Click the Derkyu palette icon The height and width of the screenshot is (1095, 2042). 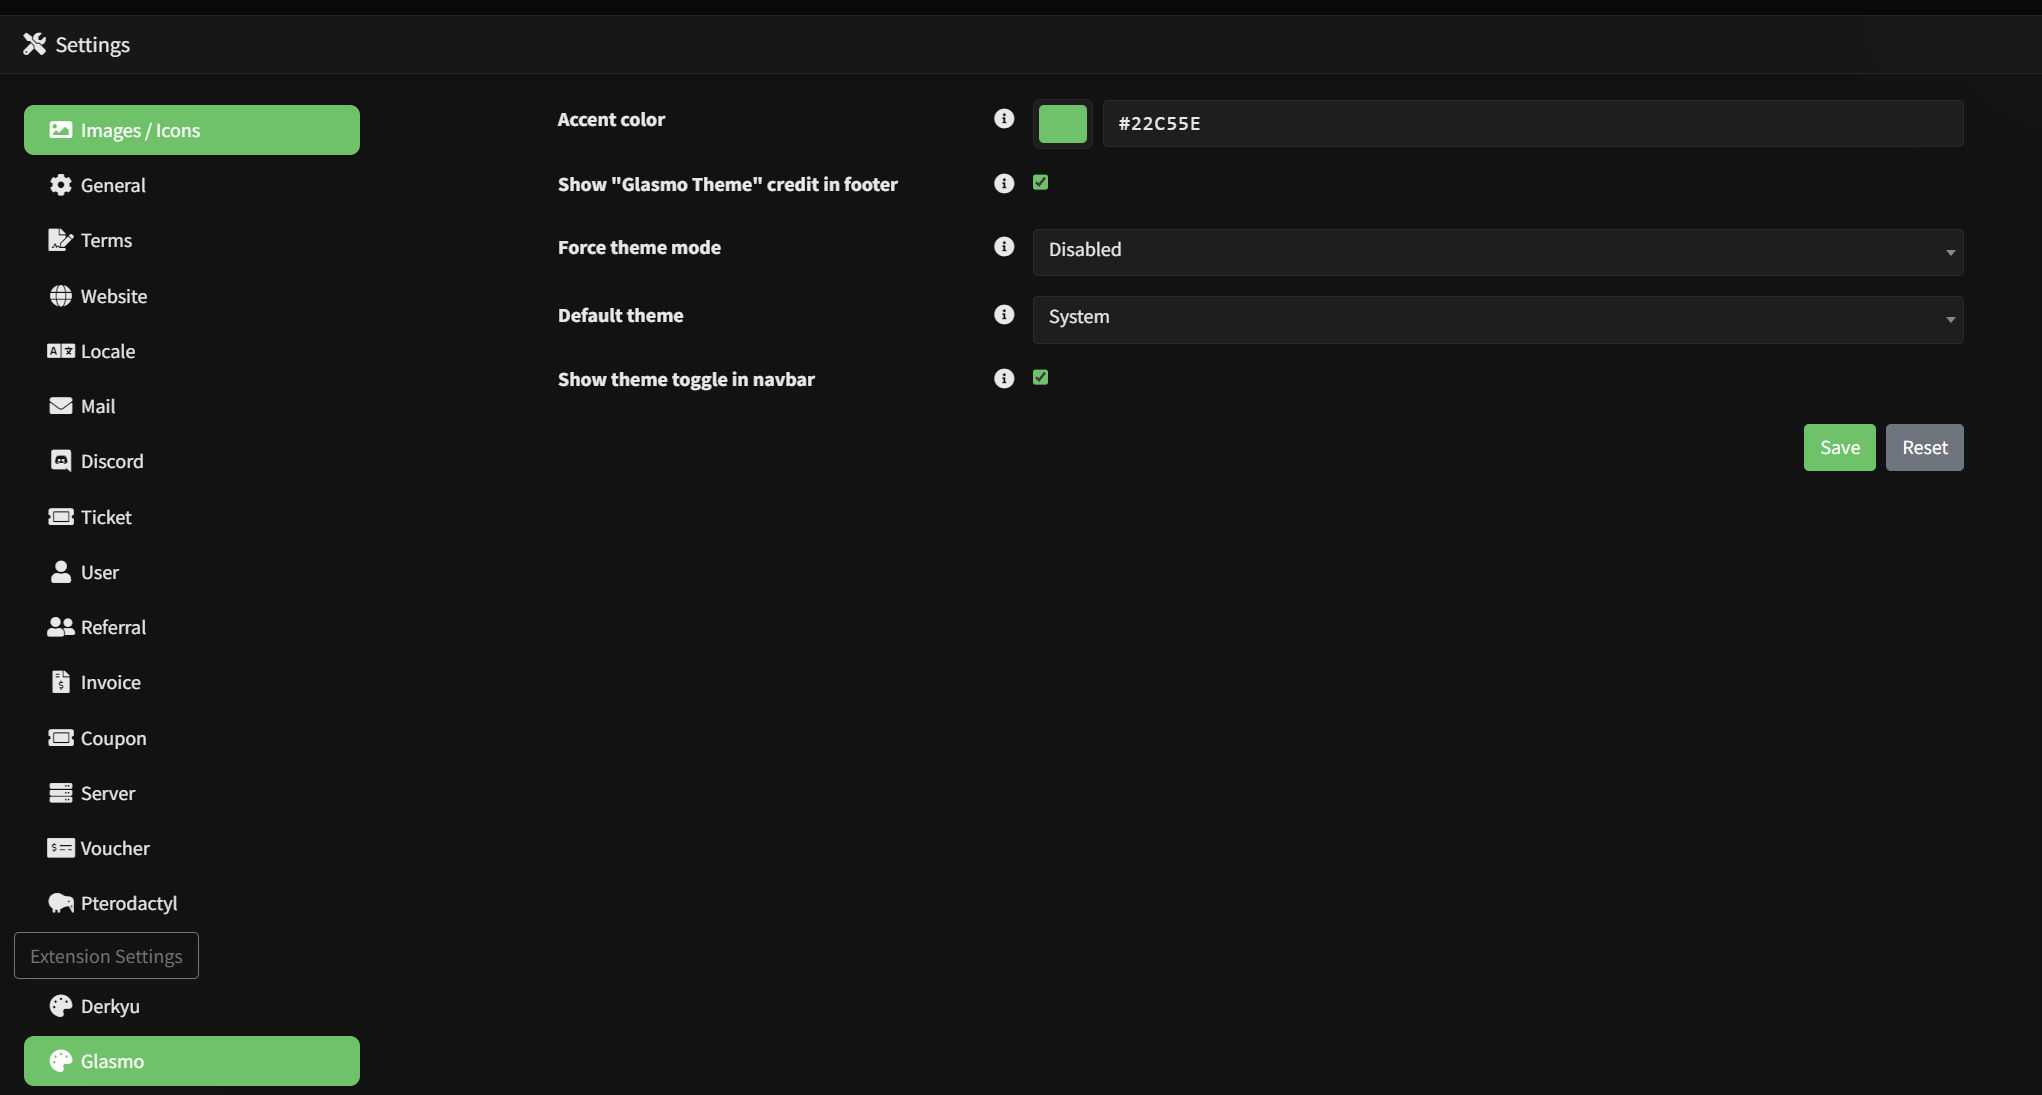(61, 1006)
